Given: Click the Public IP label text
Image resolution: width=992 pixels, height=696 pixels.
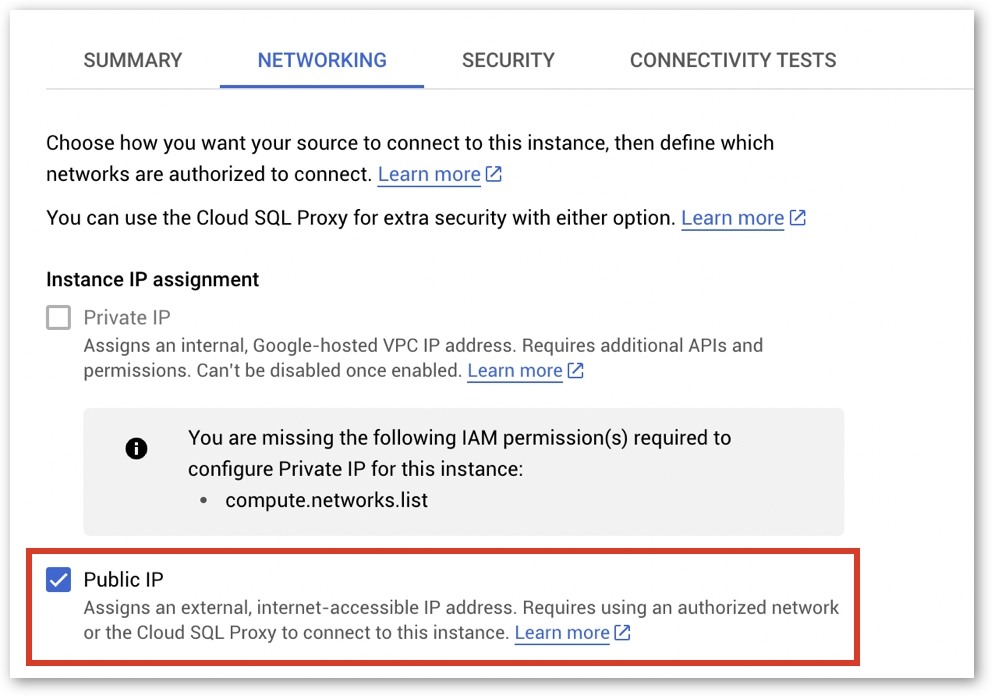Looking at the screenshot, I should pos(123,580).
